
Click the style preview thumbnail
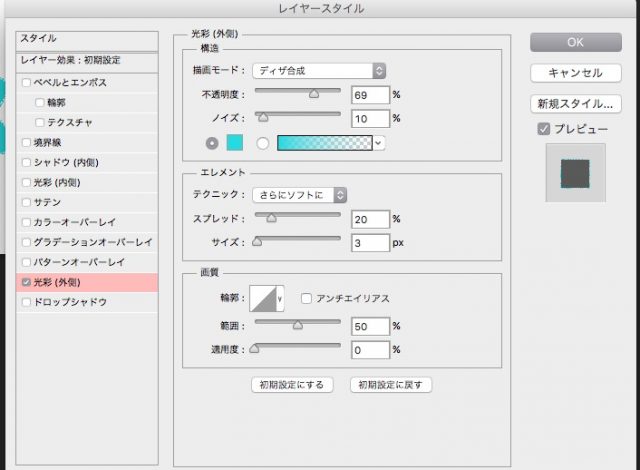click(x=575, y=174)
